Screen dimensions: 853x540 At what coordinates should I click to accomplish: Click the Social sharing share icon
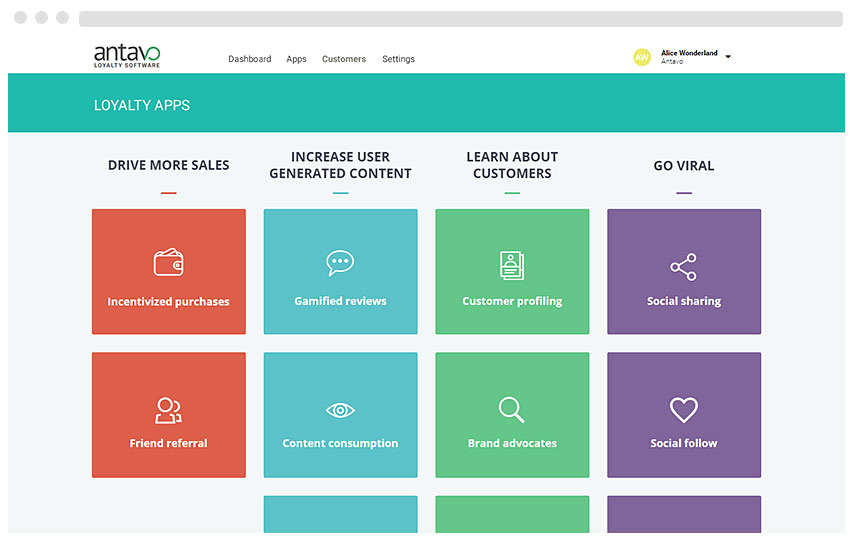point(684,267)
